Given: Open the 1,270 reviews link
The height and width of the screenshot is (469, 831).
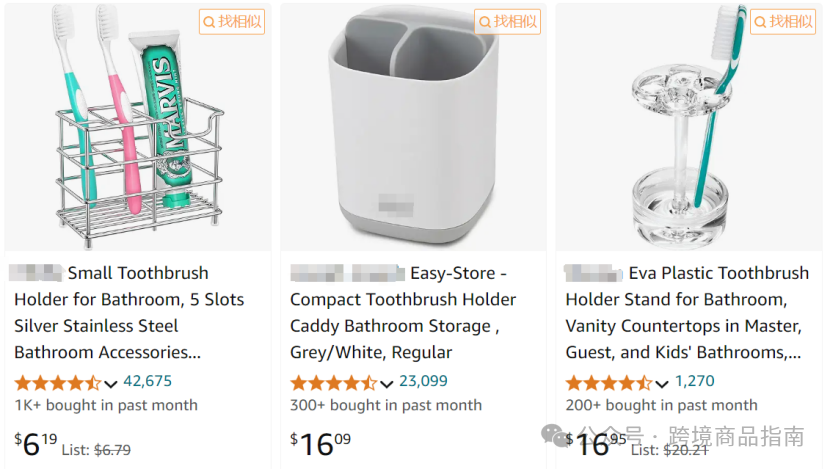Looking at the screenshot, I should pos(694,381).
